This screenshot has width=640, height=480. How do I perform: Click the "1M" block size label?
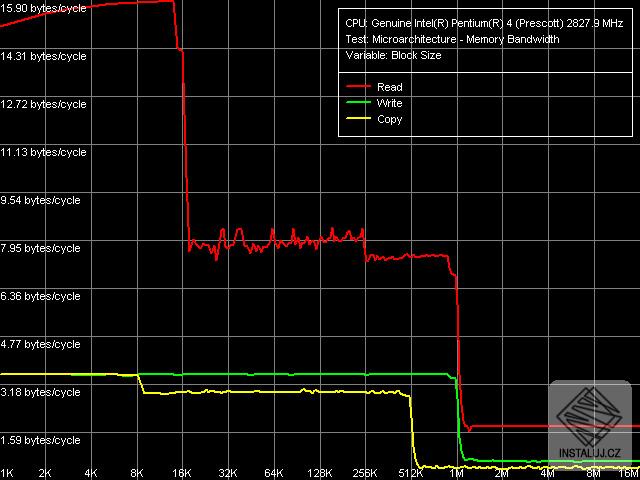point(457,474)
